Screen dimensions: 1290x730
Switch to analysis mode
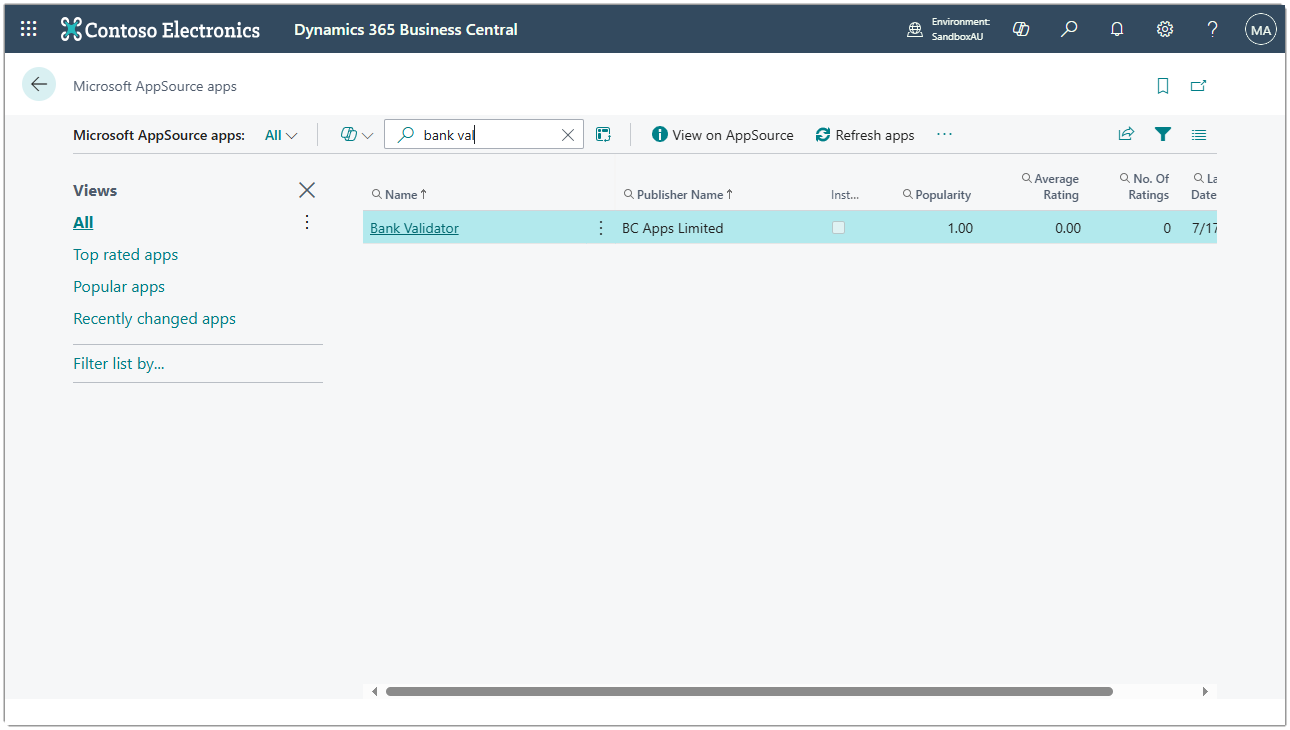click(603, 135)
